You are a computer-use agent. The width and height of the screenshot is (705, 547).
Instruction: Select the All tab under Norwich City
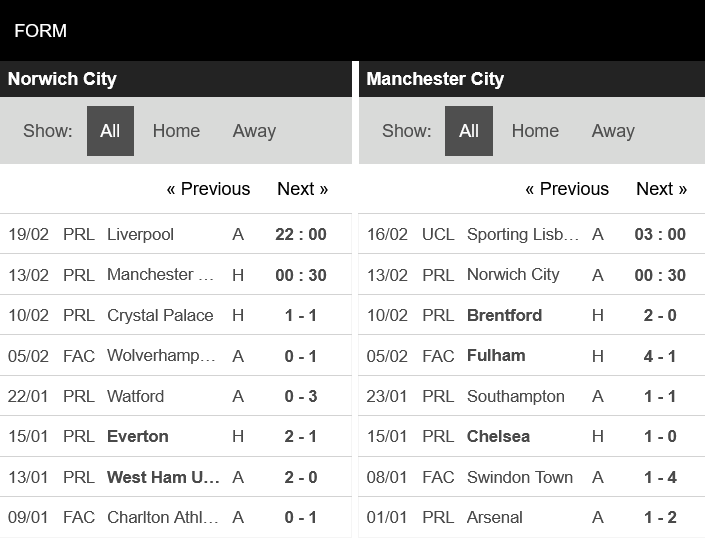click(x=110, y=131)
